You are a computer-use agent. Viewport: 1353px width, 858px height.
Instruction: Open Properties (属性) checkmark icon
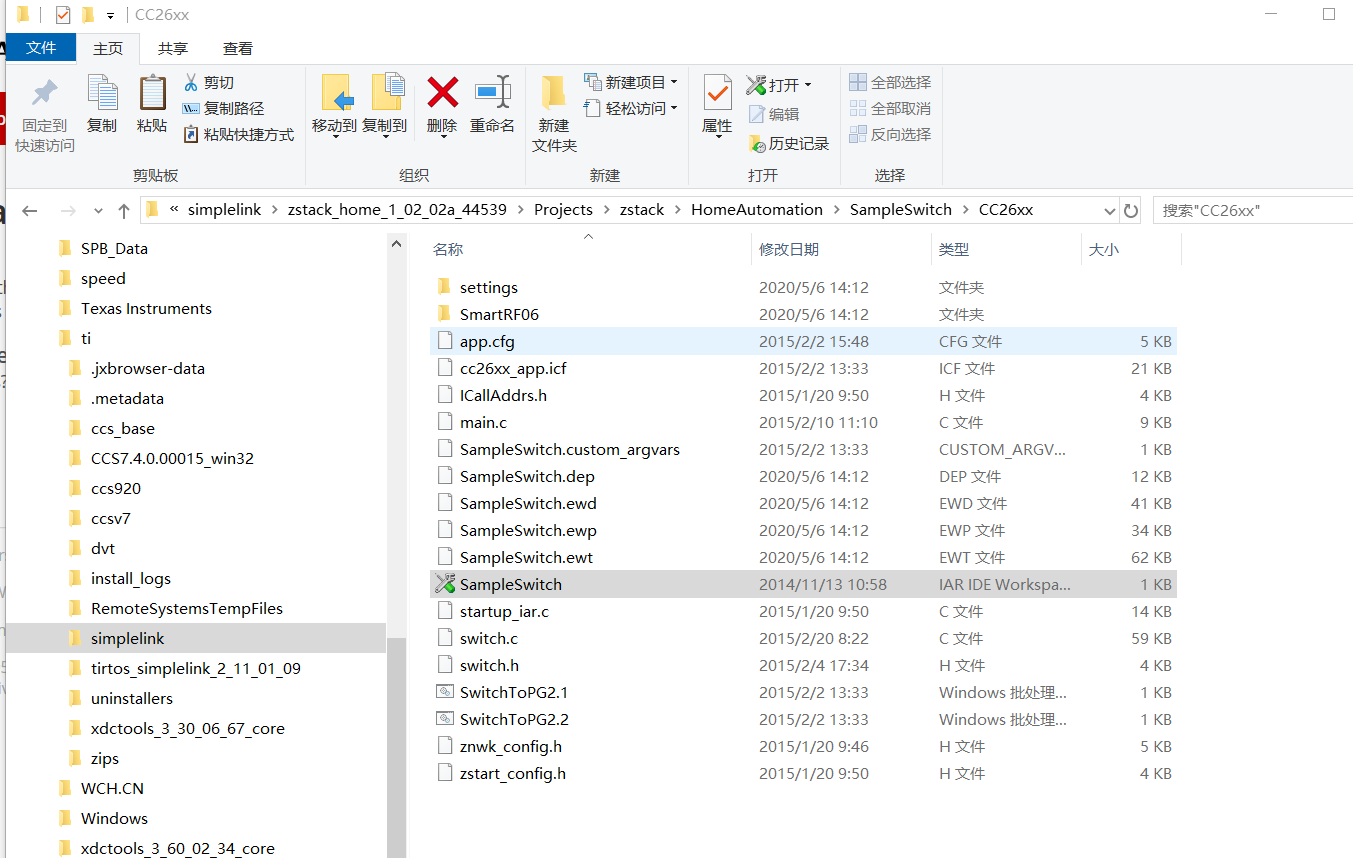pyautogui.click(x=717, y=93)
